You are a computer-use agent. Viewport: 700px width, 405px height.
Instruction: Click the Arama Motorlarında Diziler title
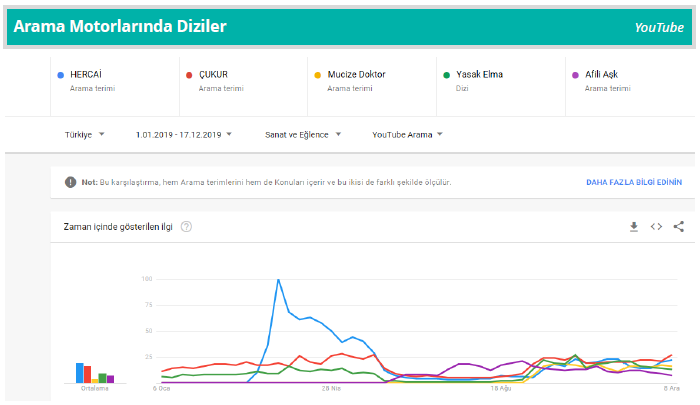120,26
